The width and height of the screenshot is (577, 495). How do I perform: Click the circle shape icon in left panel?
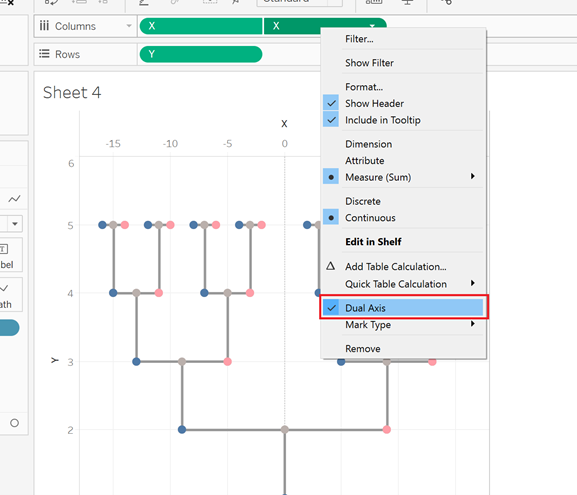point(14,423)
